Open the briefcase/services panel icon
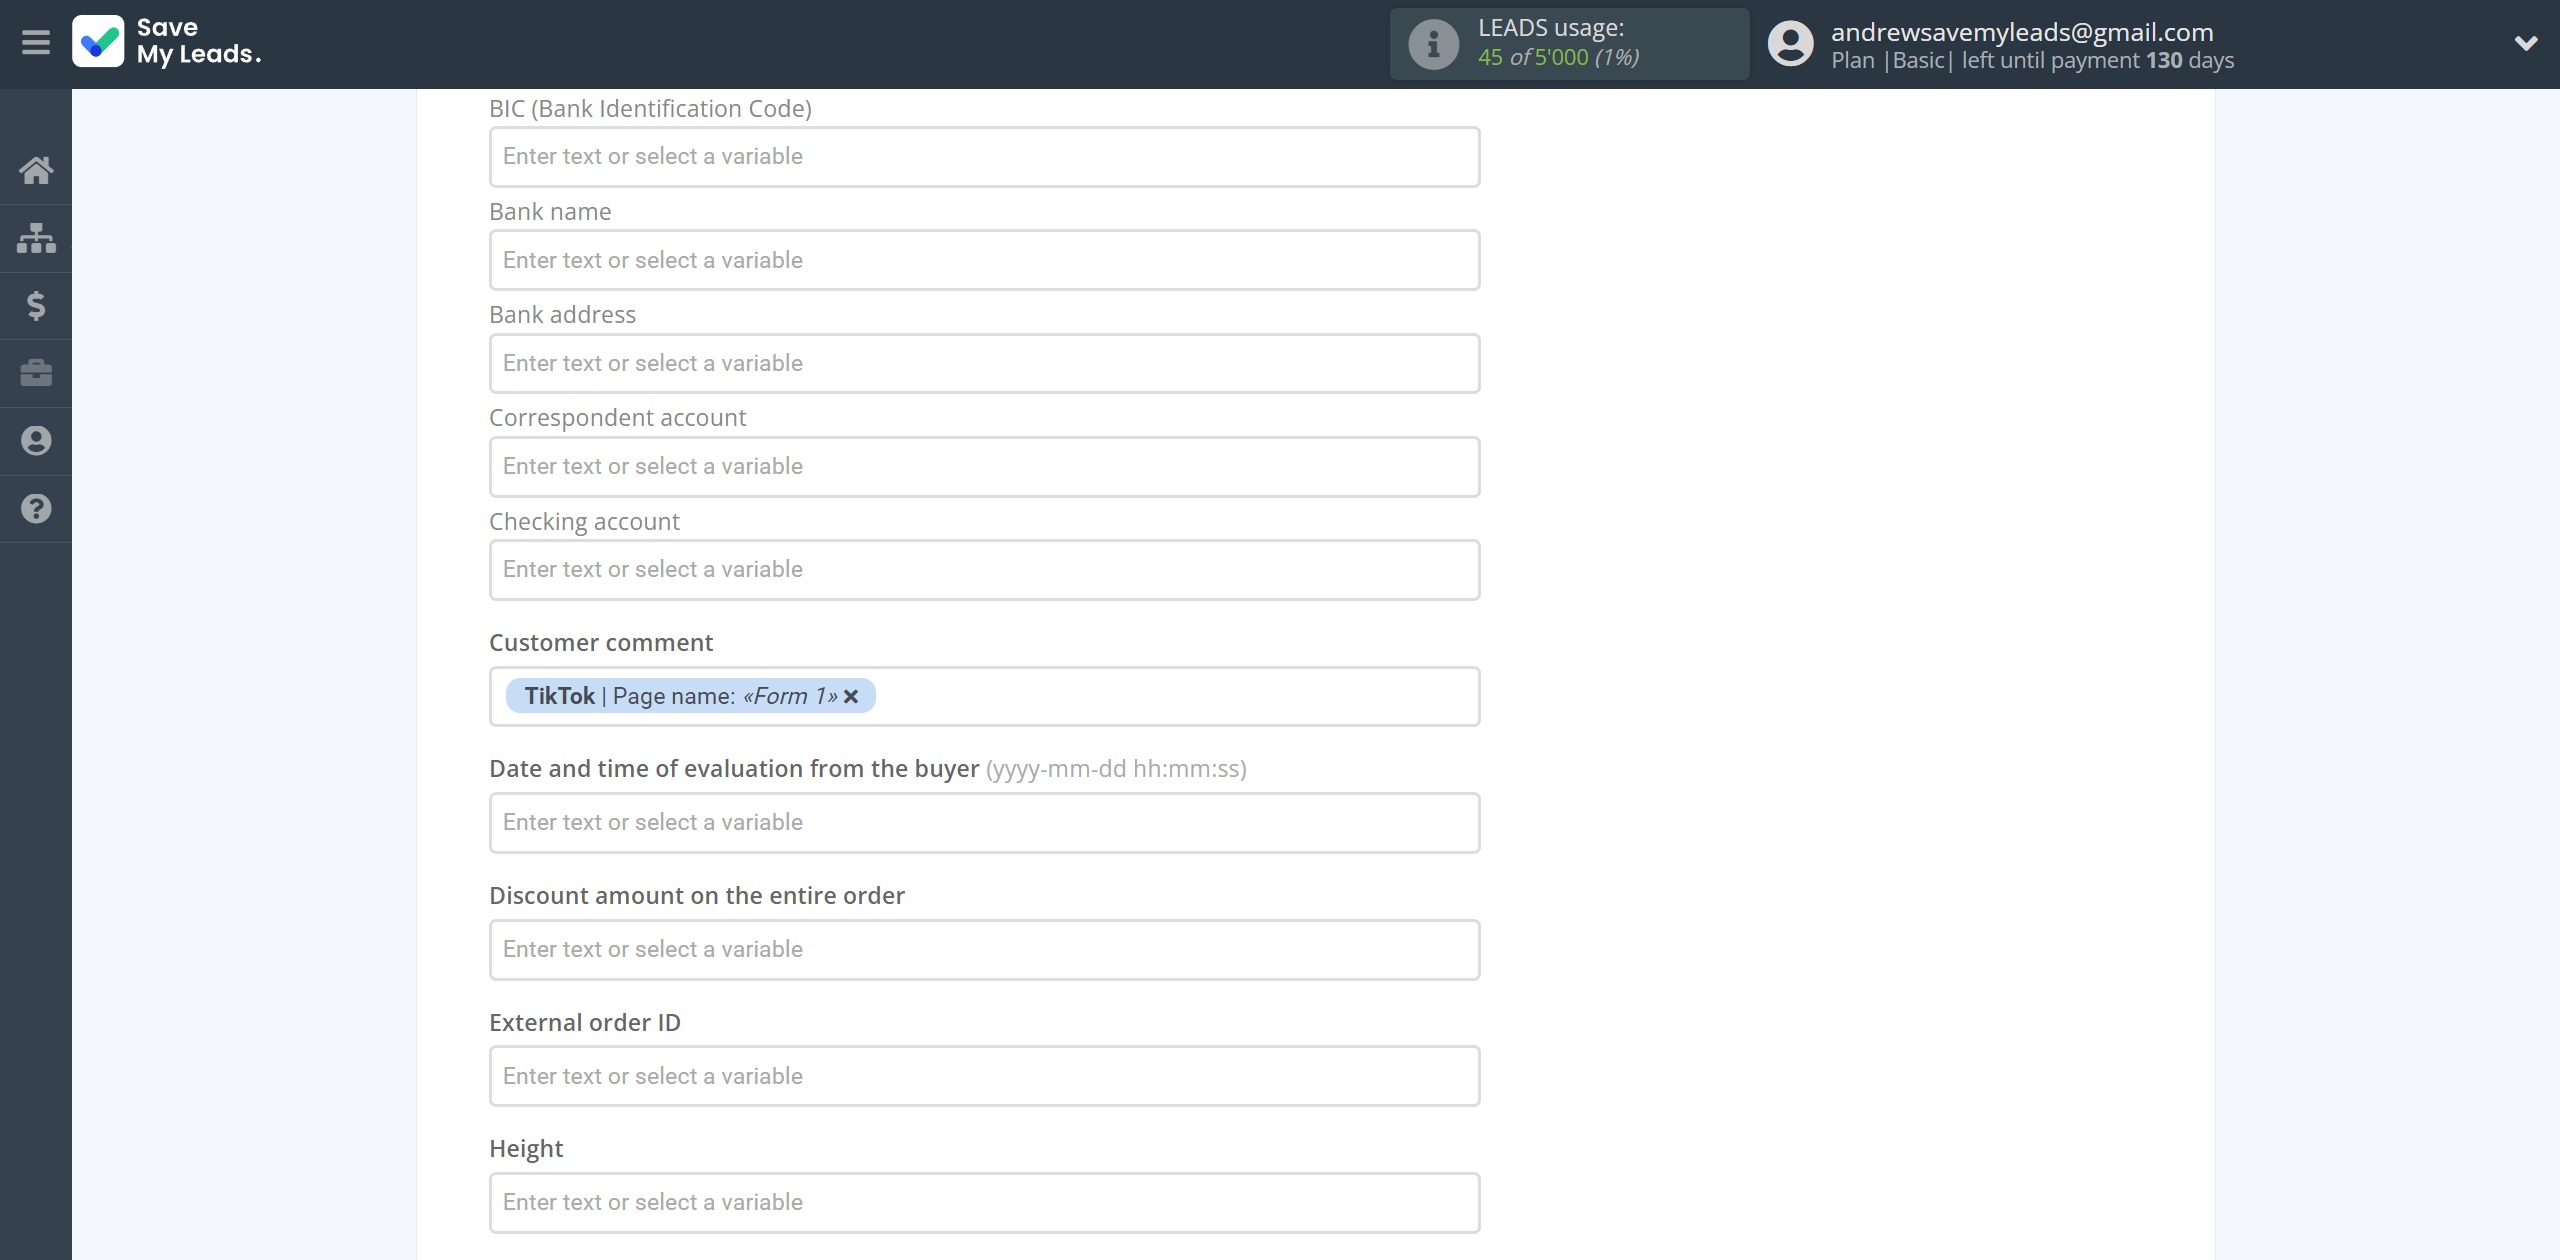Screen dimensions: 2560x1260 pos(36,372)
